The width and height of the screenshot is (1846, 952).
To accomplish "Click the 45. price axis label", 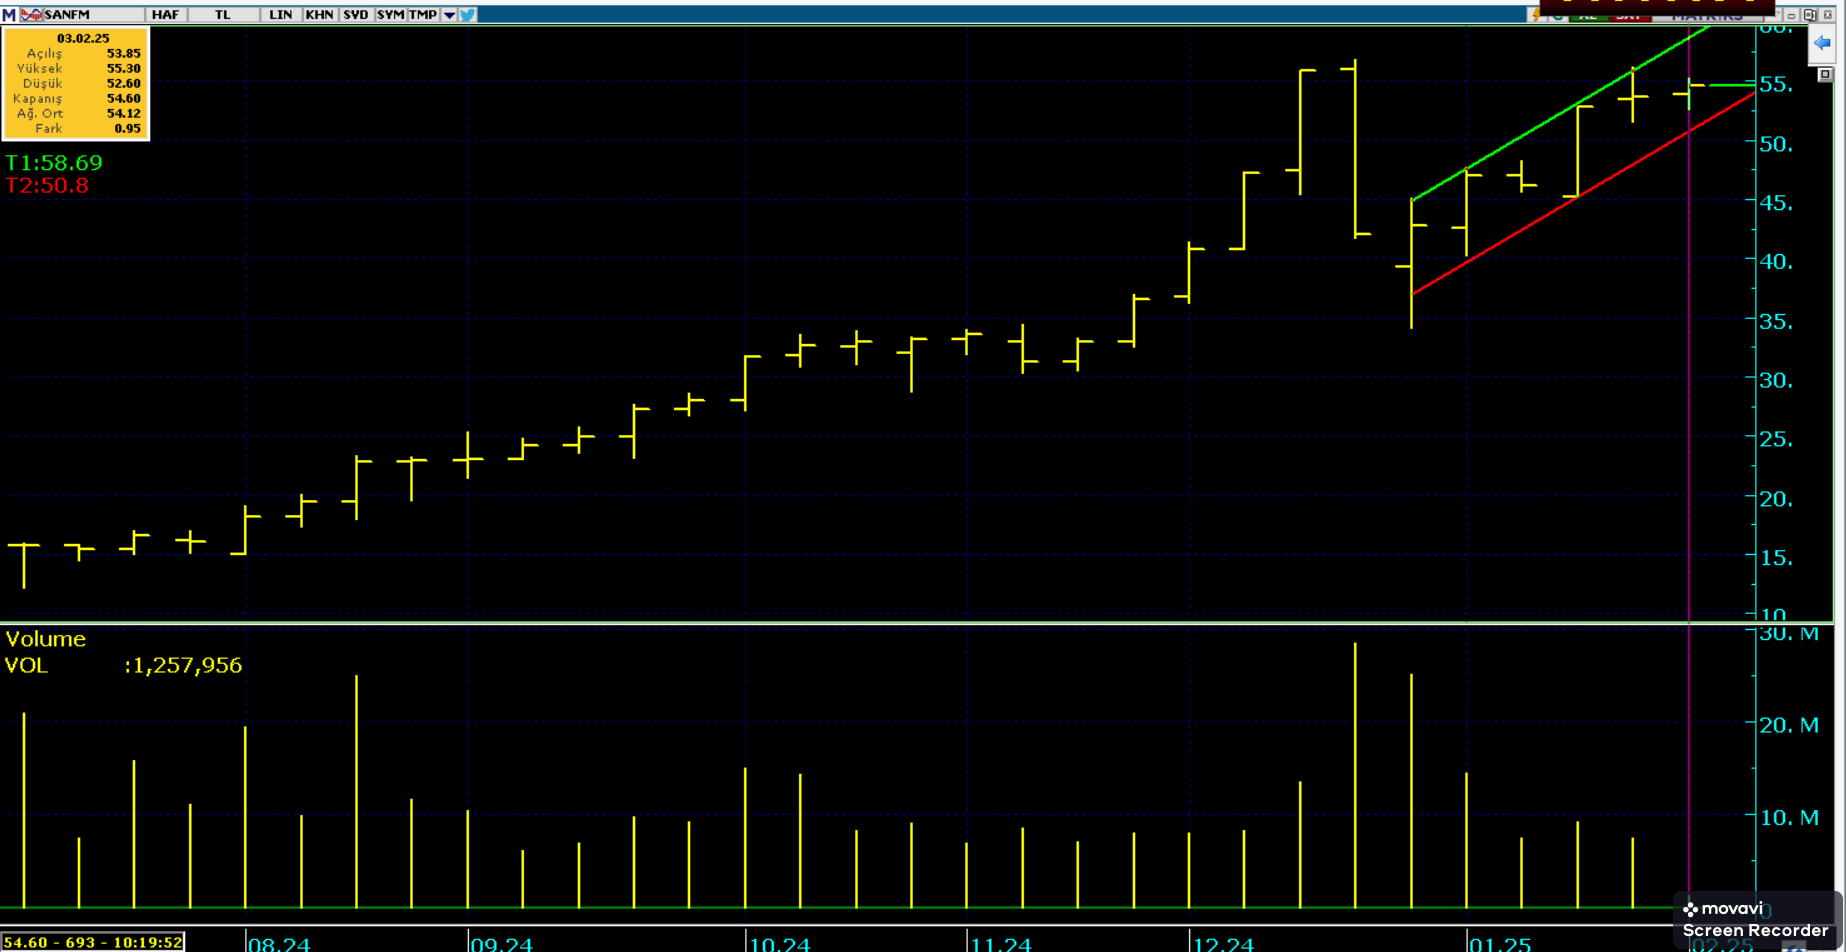I will pyautogui.click(x=1776, y=203).
